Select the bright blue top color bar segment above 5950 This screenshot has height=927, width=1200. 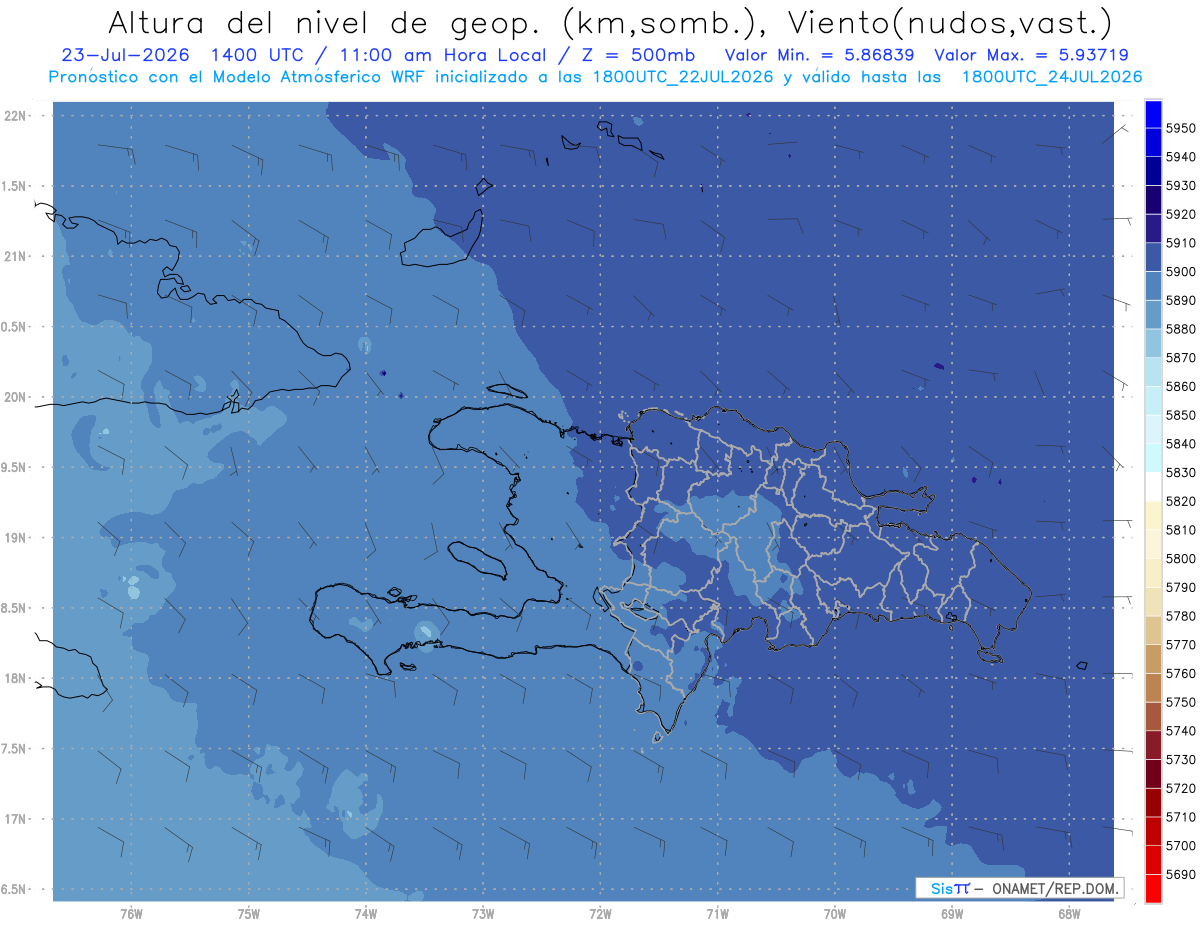1153,114
